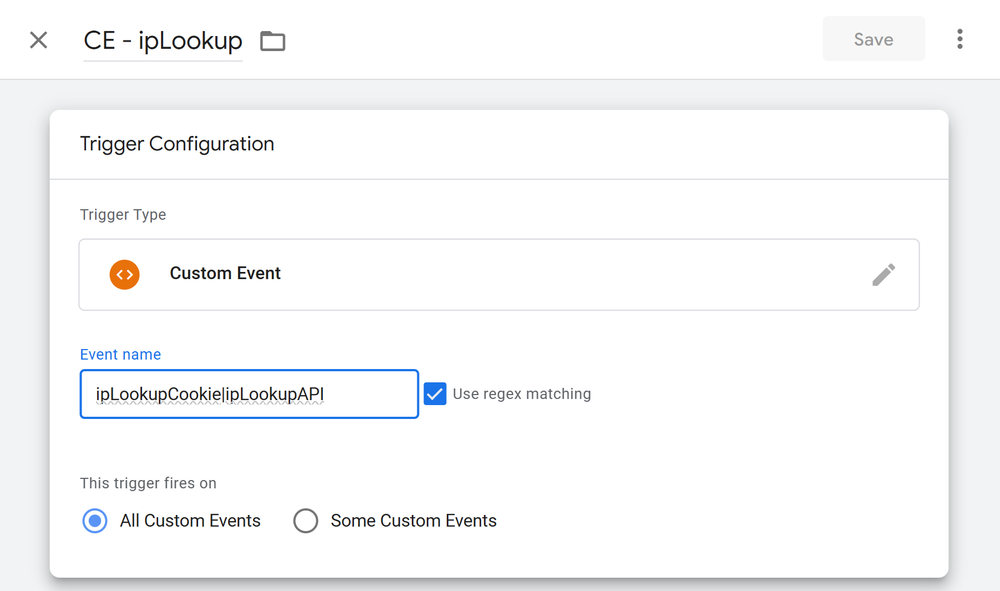Click the "Custom Event" bold text
Screen dimensions: 1000x591
[x=225, y=274]
